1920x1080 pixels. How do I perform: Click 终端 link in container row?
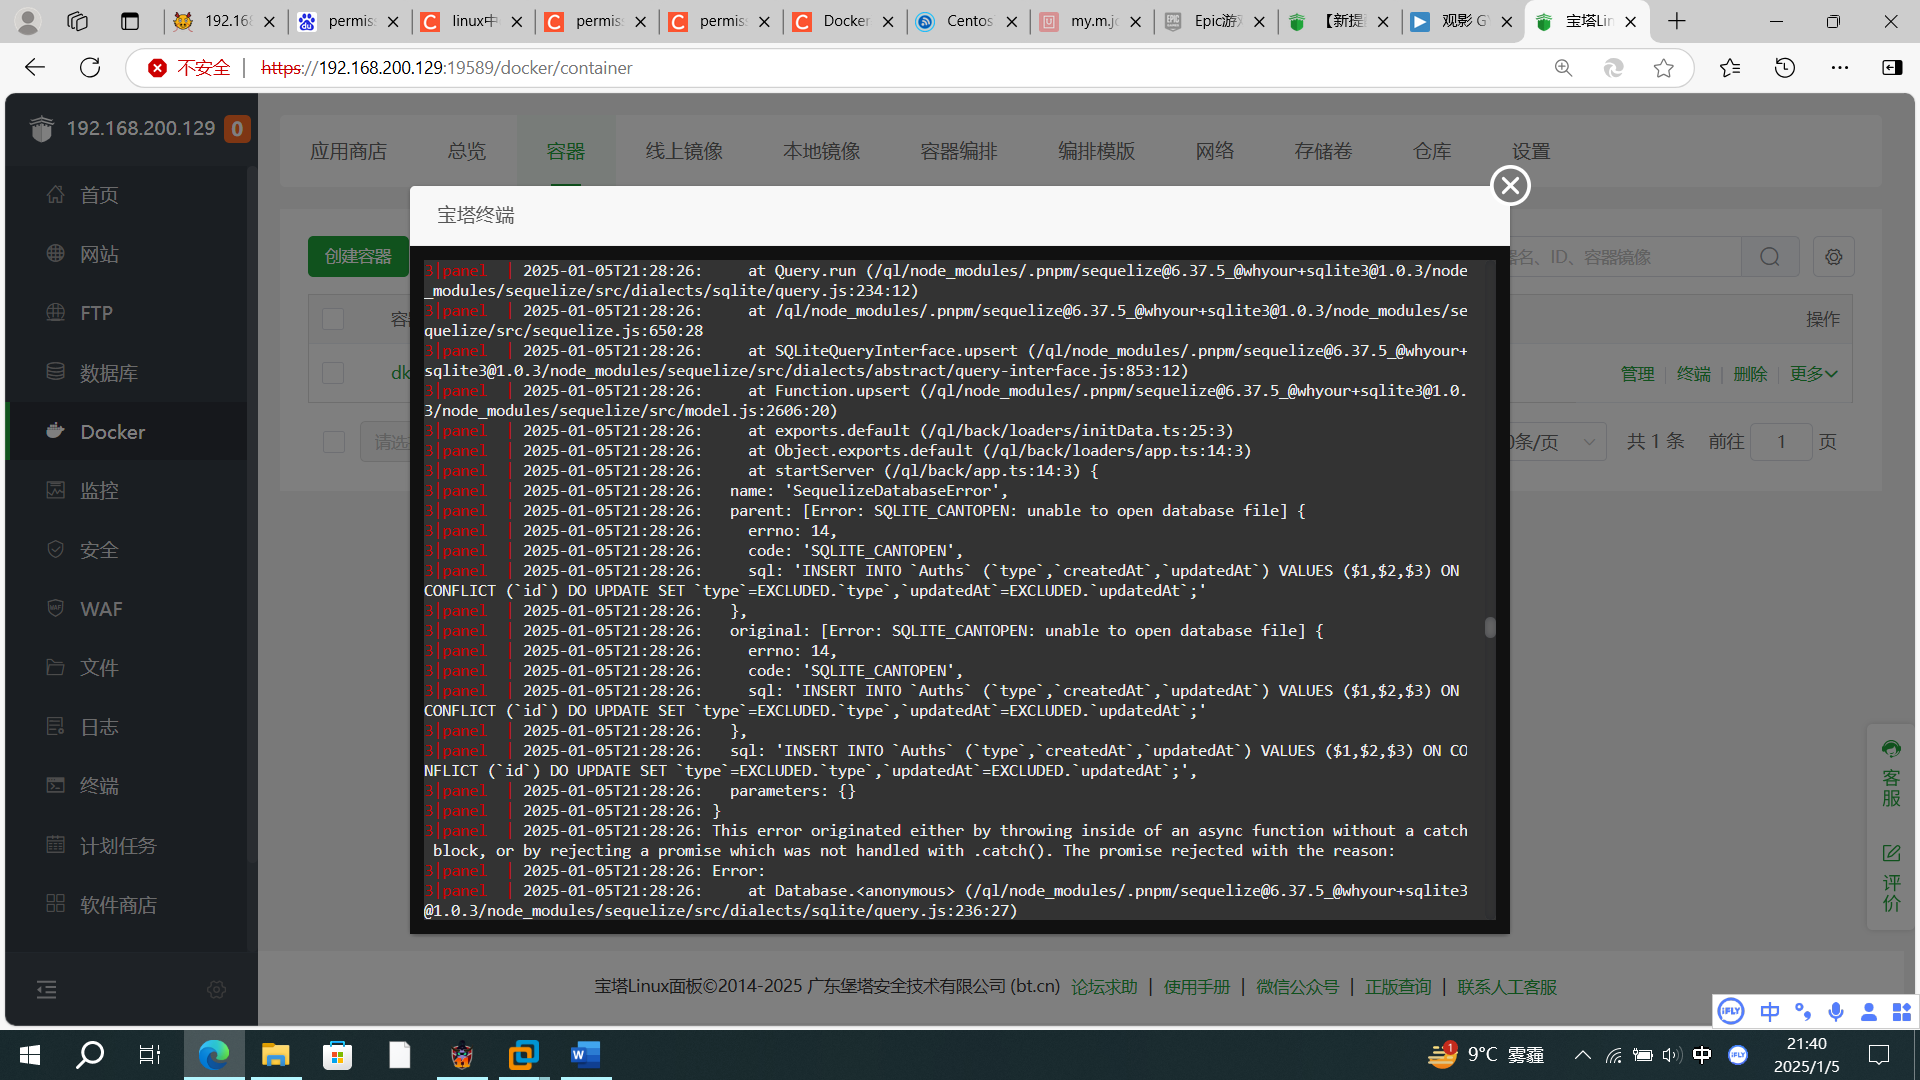[x=1694, y=374]
